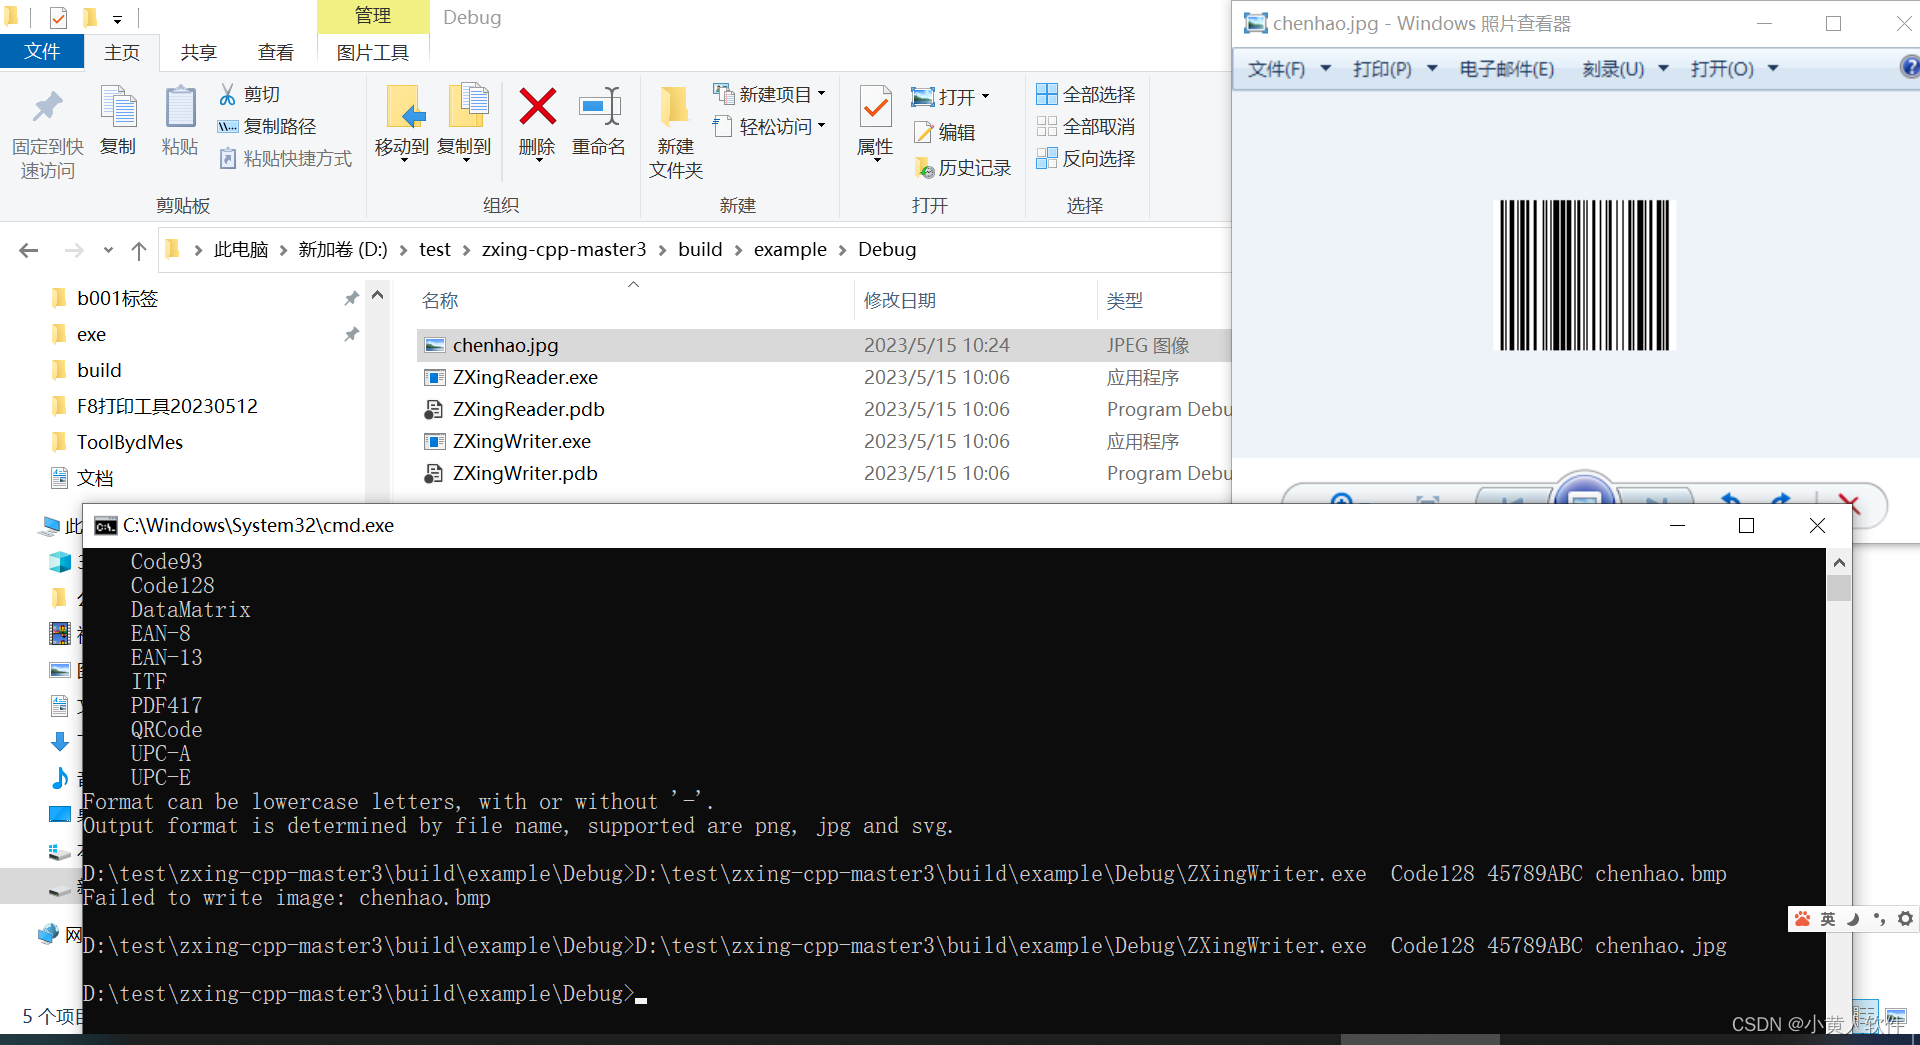Screen dimensions: 1920x1045
Task: Open the File (文件) tab
Action: coord(42,51)
